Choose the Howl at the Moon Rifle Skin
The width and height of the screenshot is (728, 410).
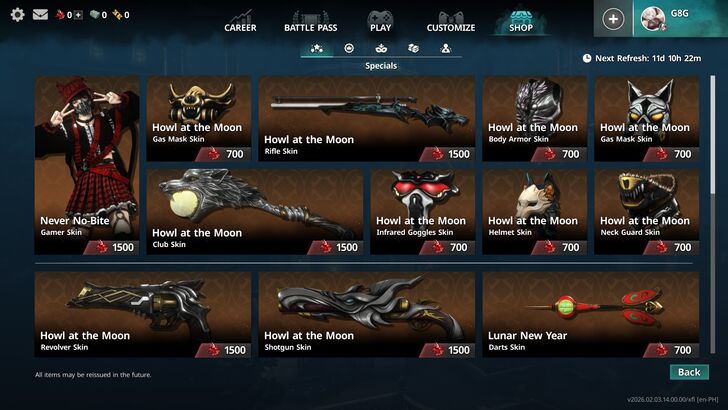[x=366, y=119]
